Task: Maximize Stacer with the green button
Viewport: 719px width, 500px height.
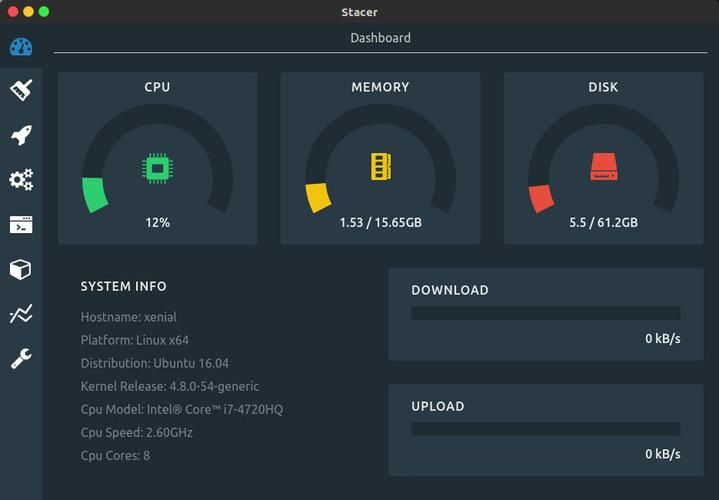Action: (44, 11)
